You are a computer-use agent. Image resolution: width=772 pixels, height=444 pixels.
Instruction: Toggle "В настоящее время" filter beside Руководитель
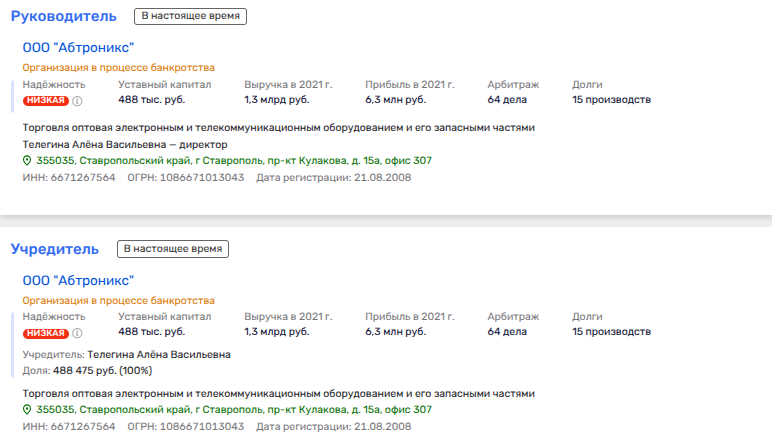click(189, 17)
